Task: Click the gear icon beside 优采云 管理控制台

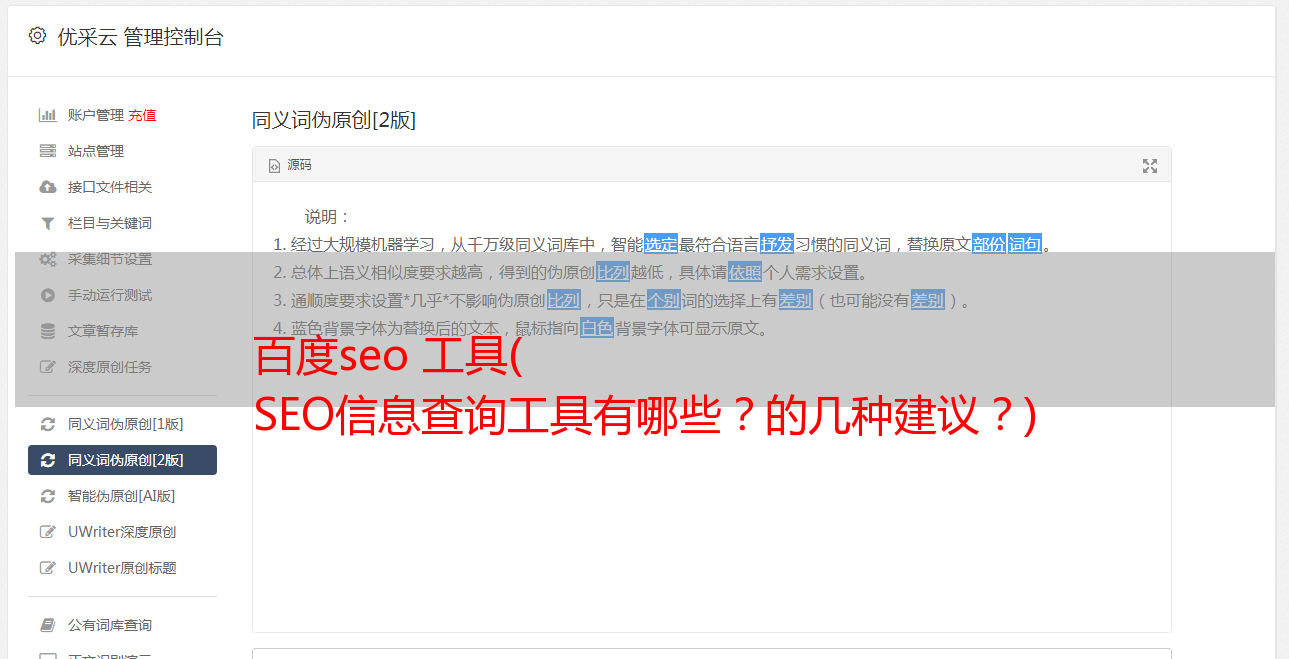Action: coord(38,36)
